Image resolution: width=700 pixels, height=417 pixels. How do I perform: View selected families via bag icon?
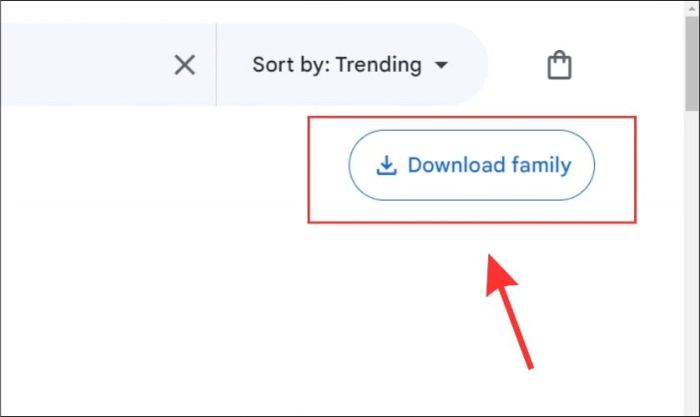click(559, 65)
